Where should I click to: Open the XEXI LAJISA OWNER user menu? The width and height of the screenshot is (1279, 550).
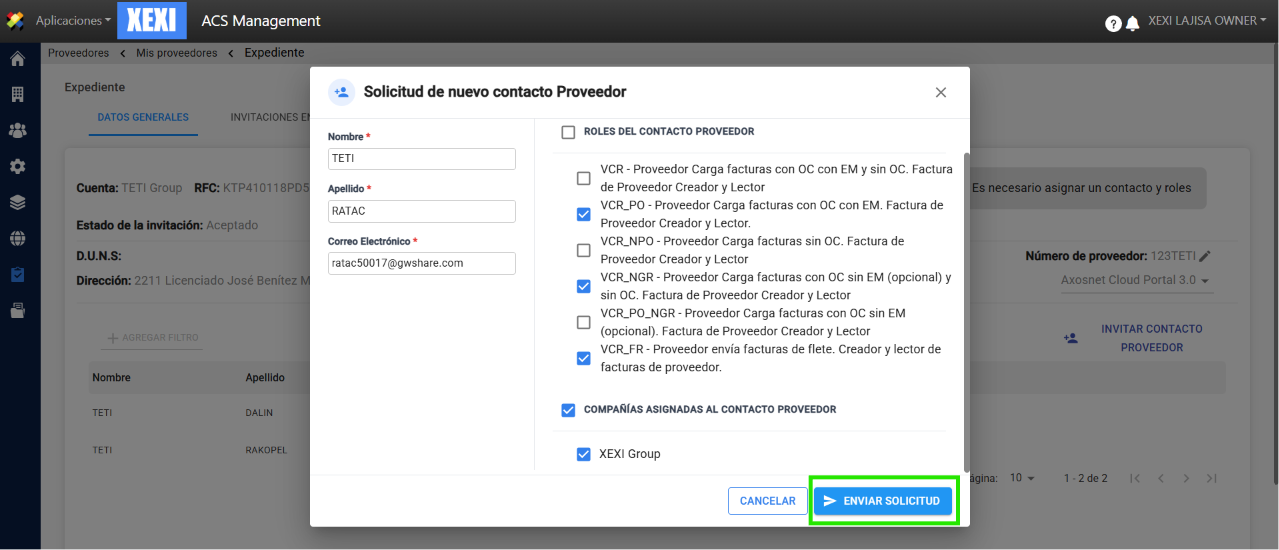(1207, 21)
